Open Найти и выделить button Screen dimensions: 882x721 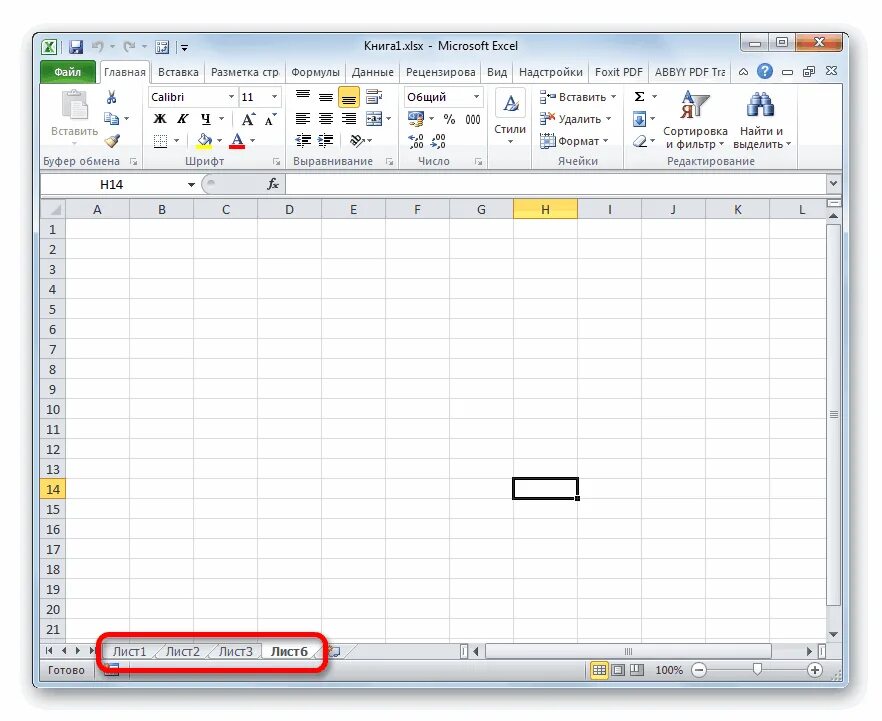click(761, 120)
